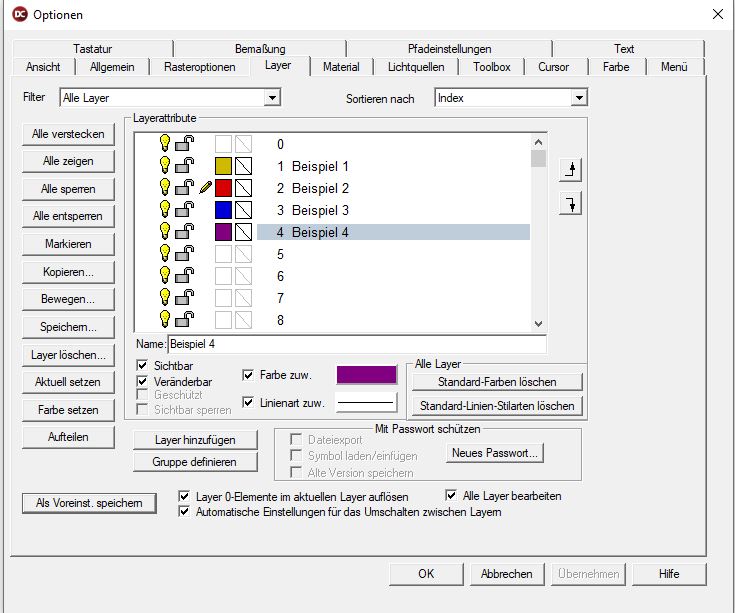735x613 pixels.
Task: Click the pencil icon on Beispiel 2
Action: (205, 187)
